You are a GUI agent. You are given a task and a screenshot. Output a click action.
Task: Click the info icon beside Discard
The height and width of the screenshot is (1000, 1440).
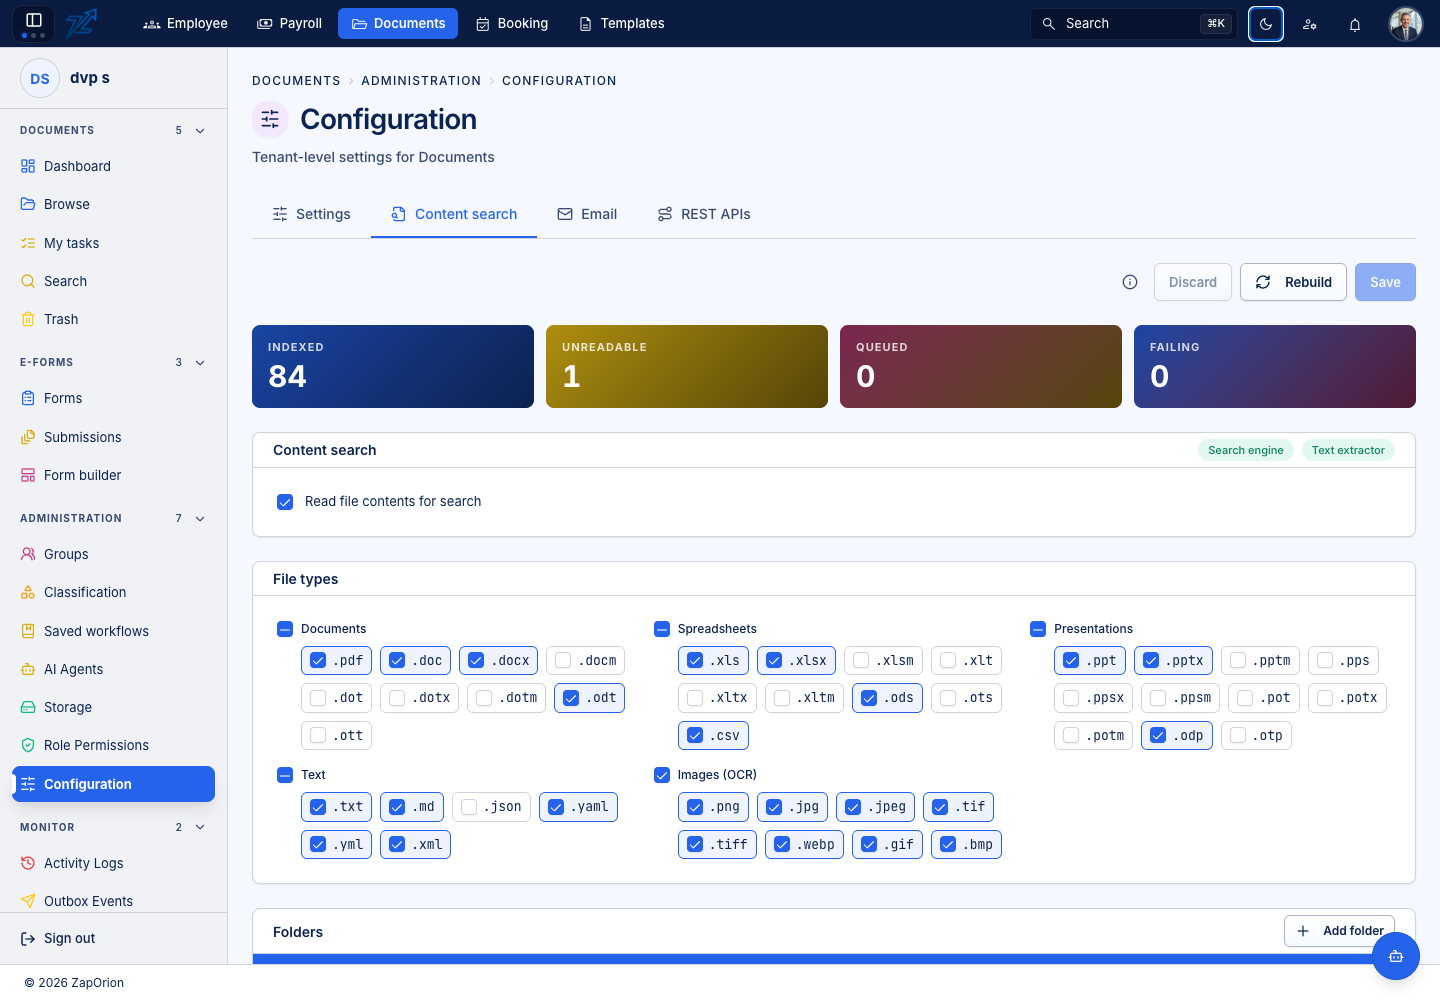pyautogui.click(x=1130, y=282)
